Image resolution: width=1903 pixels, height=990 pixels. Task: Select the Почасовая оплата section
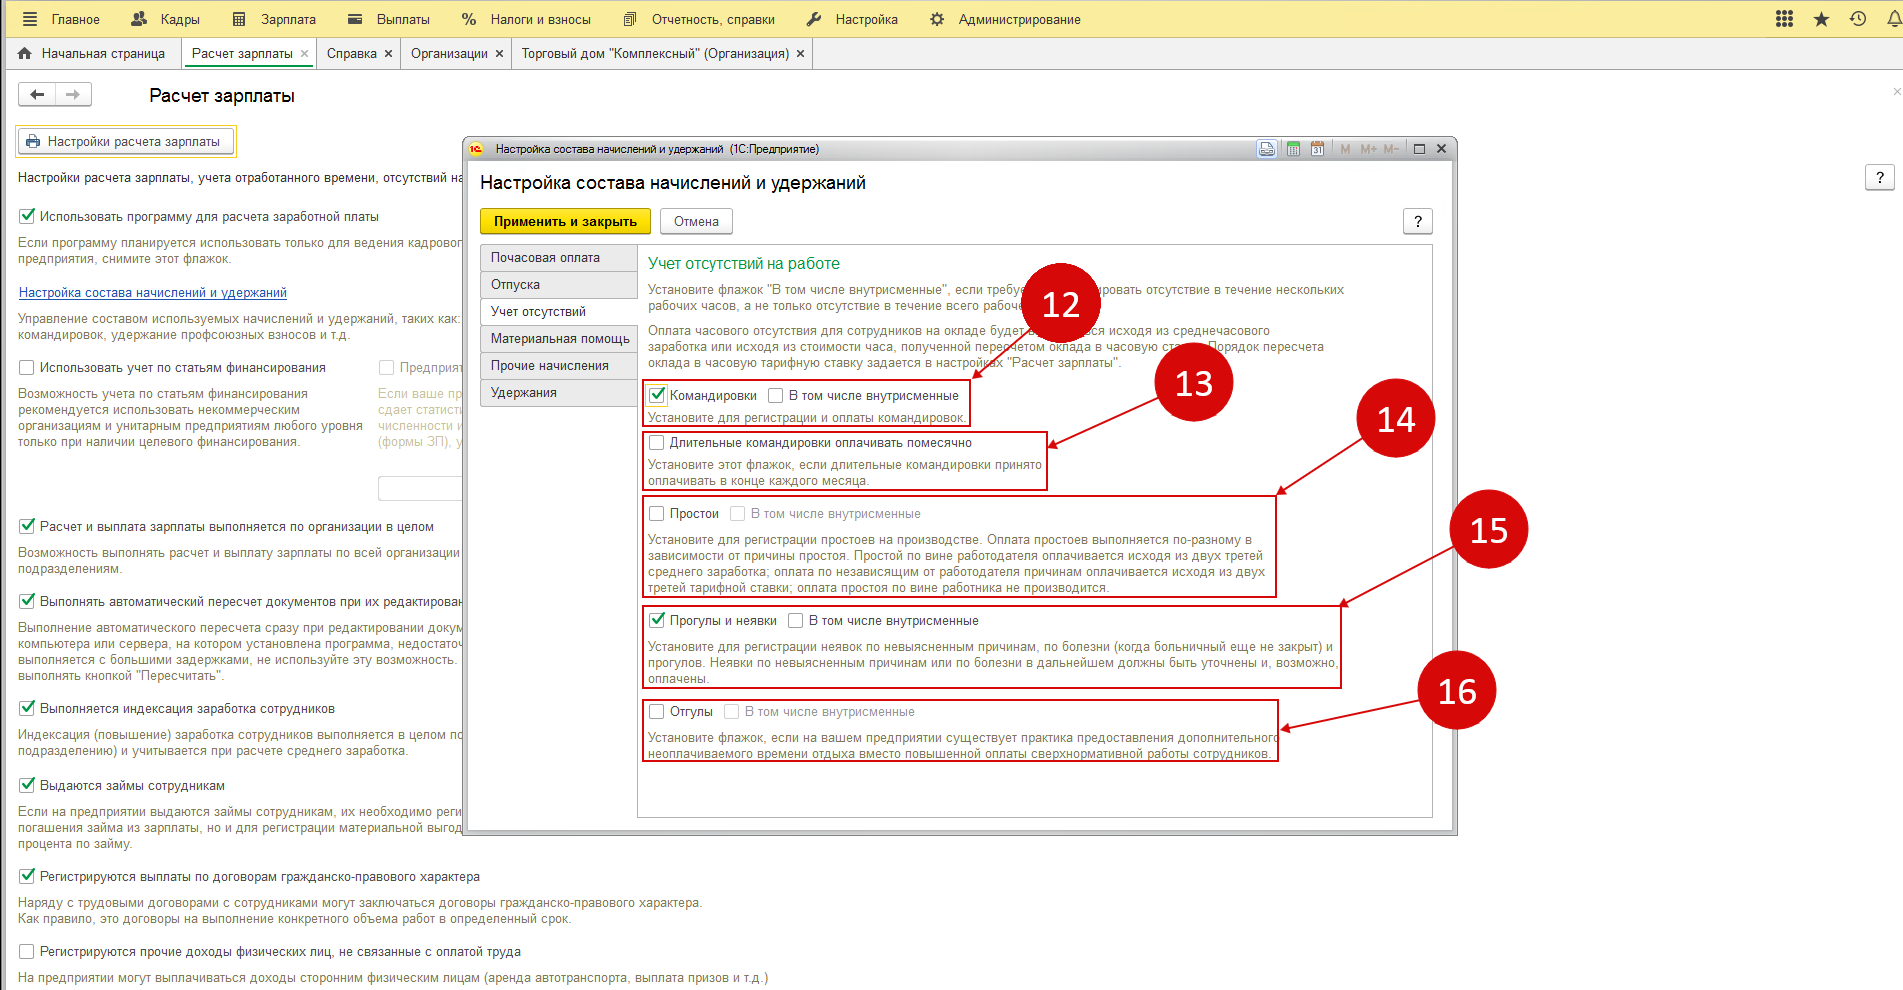558,258
